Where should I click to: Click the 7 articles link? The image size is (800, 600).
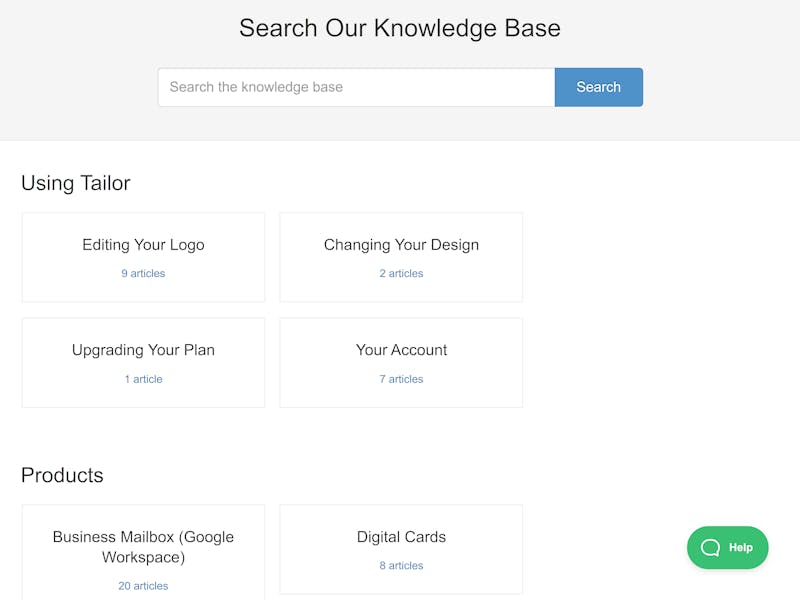(402, 379)
